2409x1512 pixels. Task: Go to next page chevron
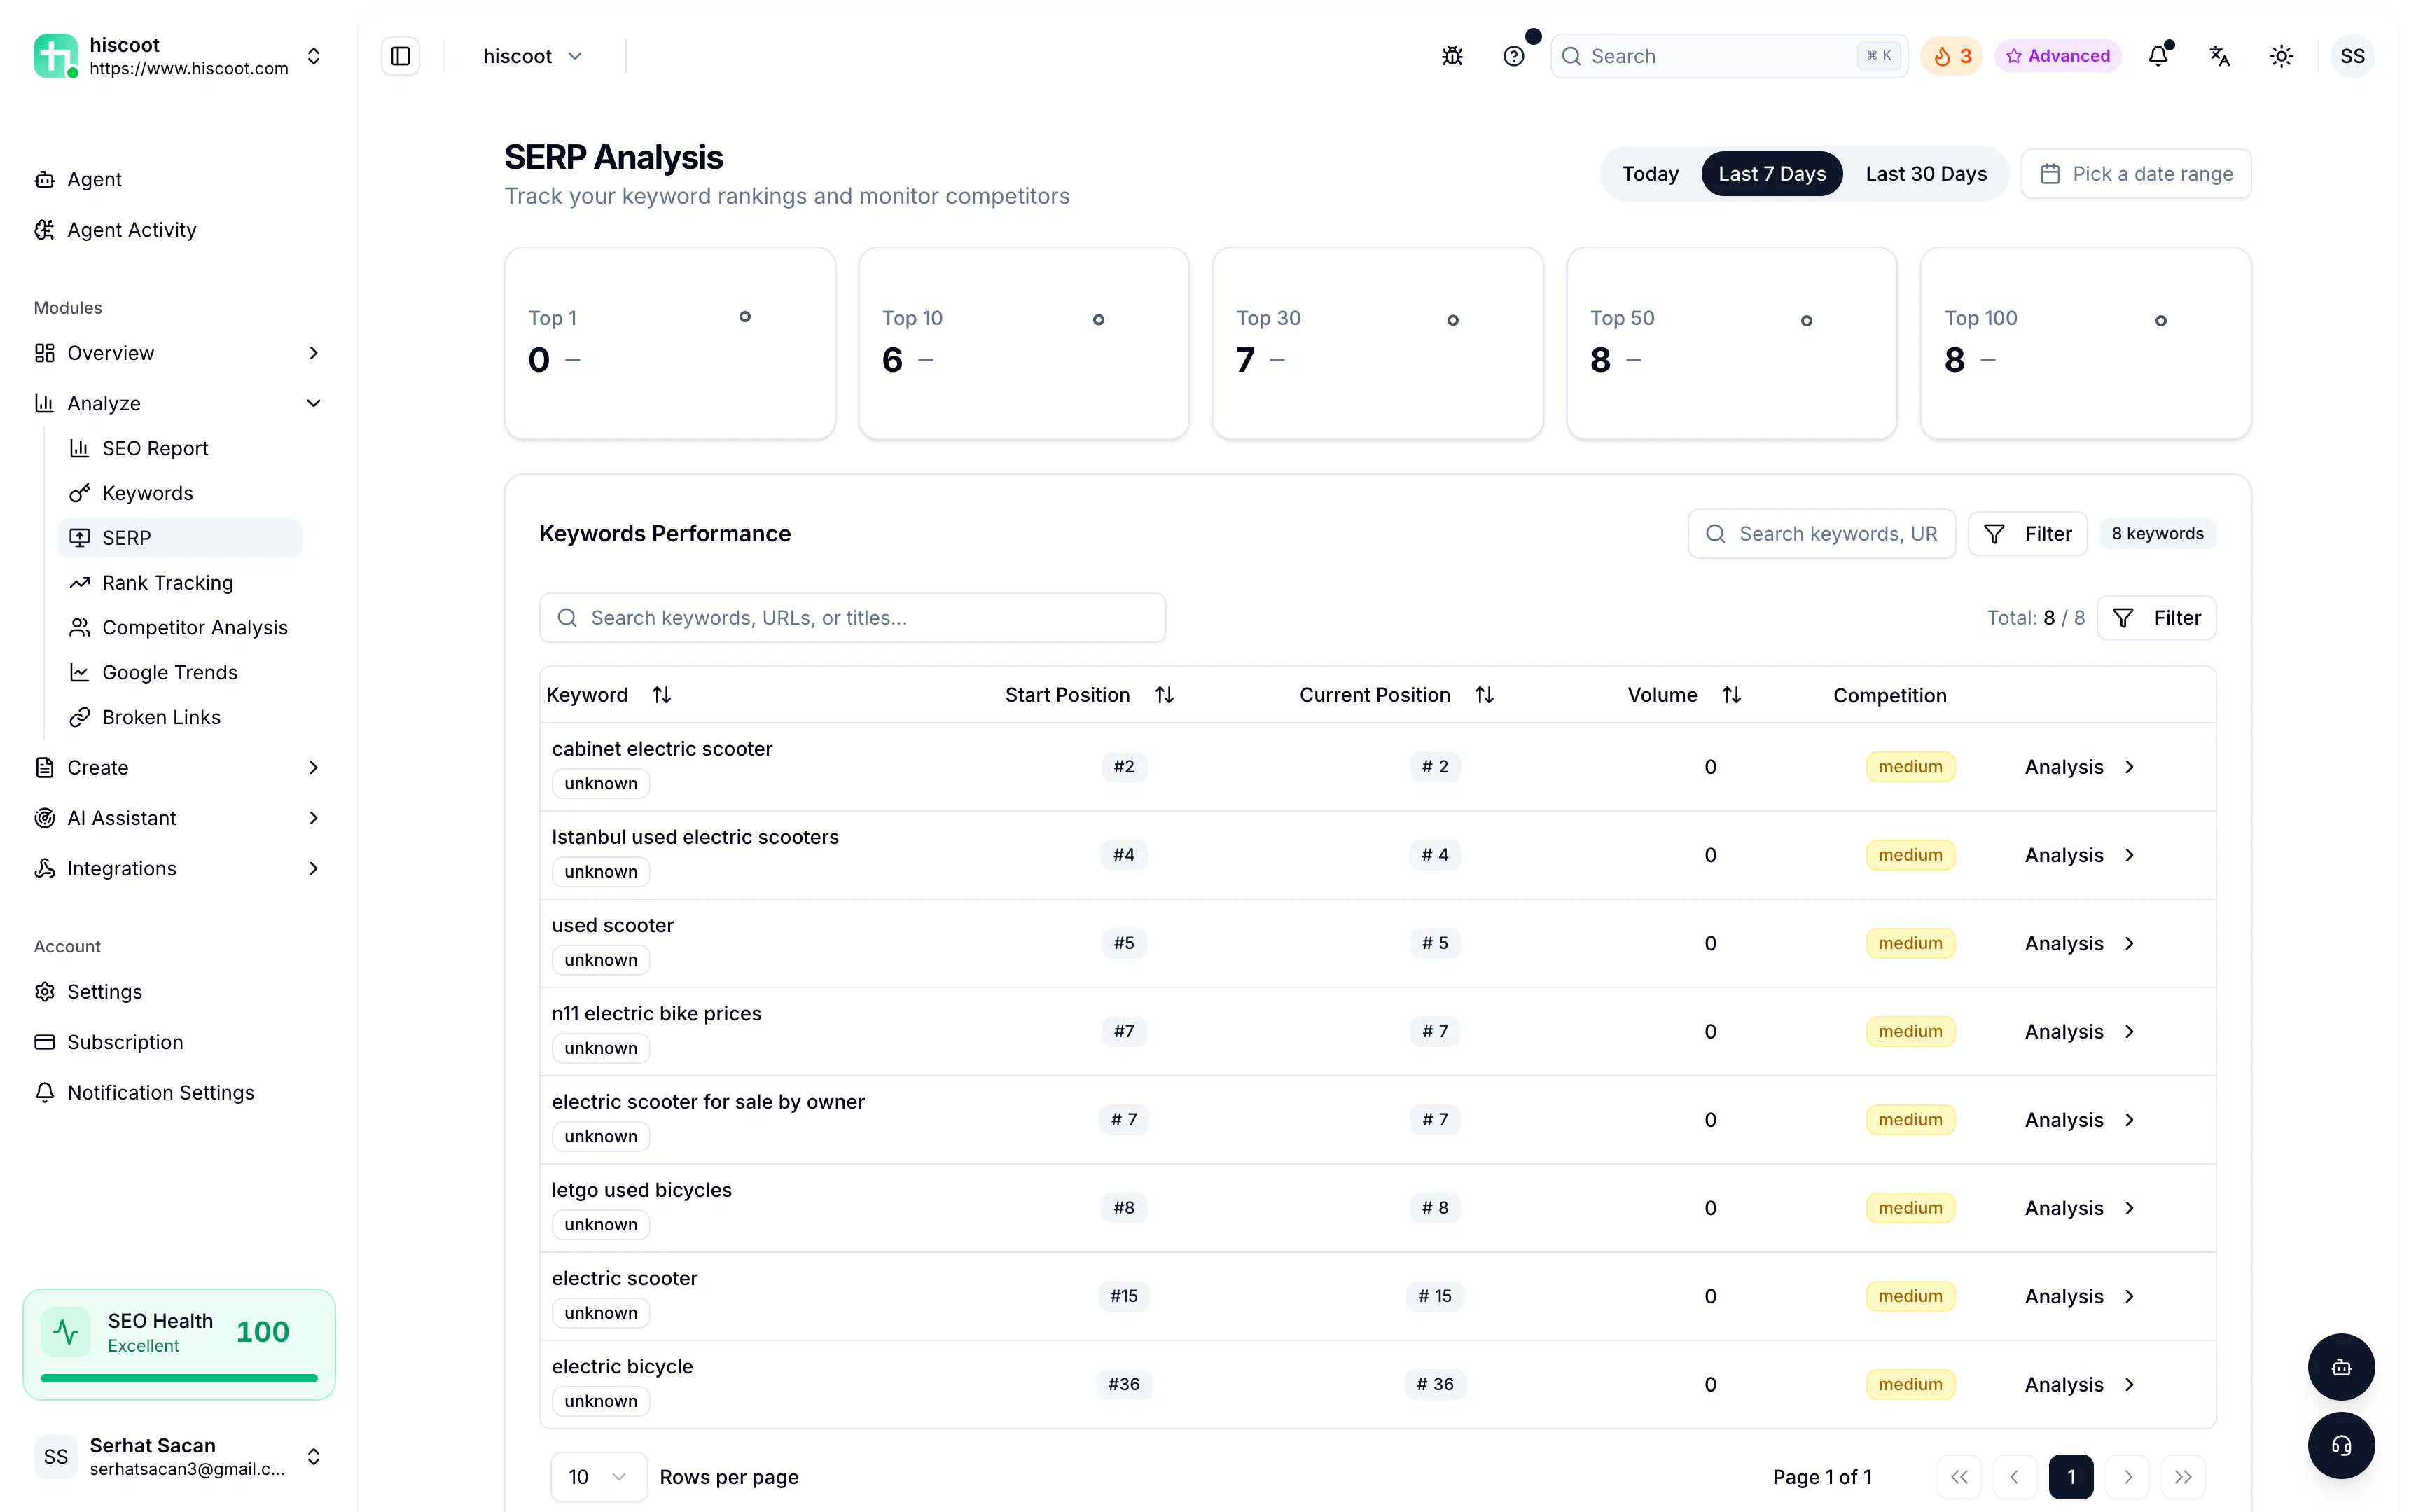(x=2127, y=1477)
